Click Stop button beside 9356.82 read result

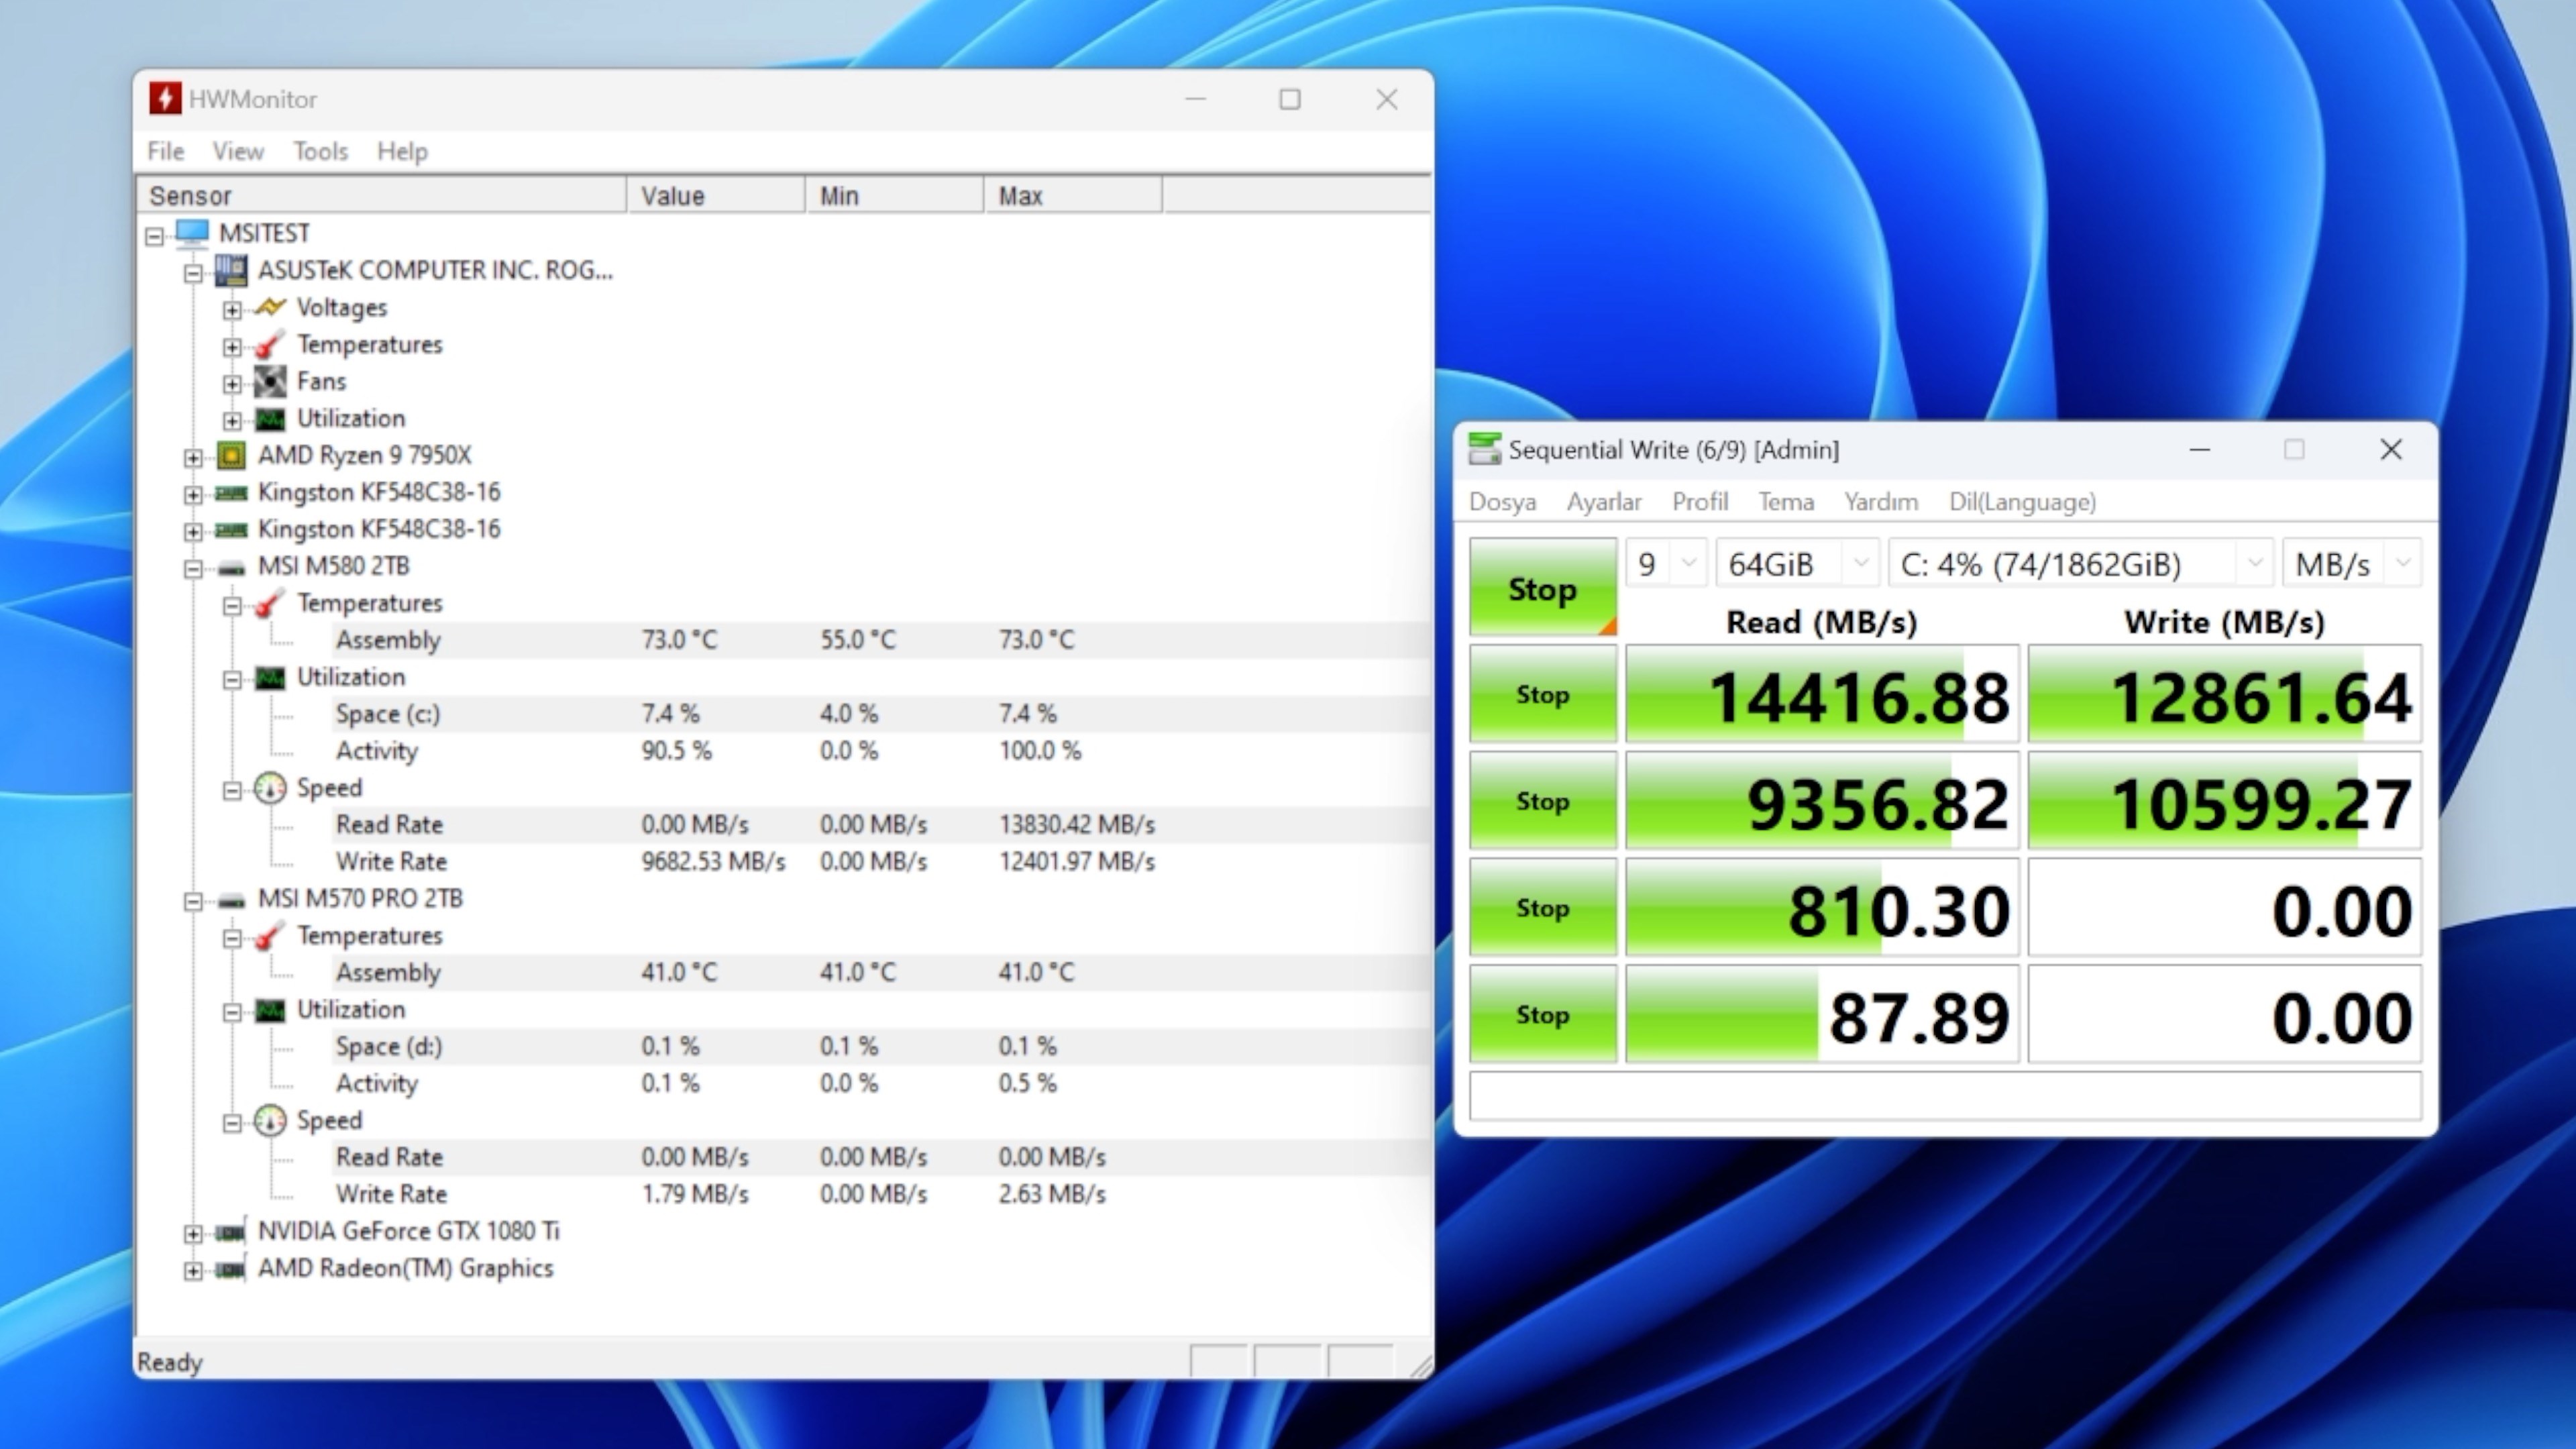pyautogui.click(x=1542, y=801)
